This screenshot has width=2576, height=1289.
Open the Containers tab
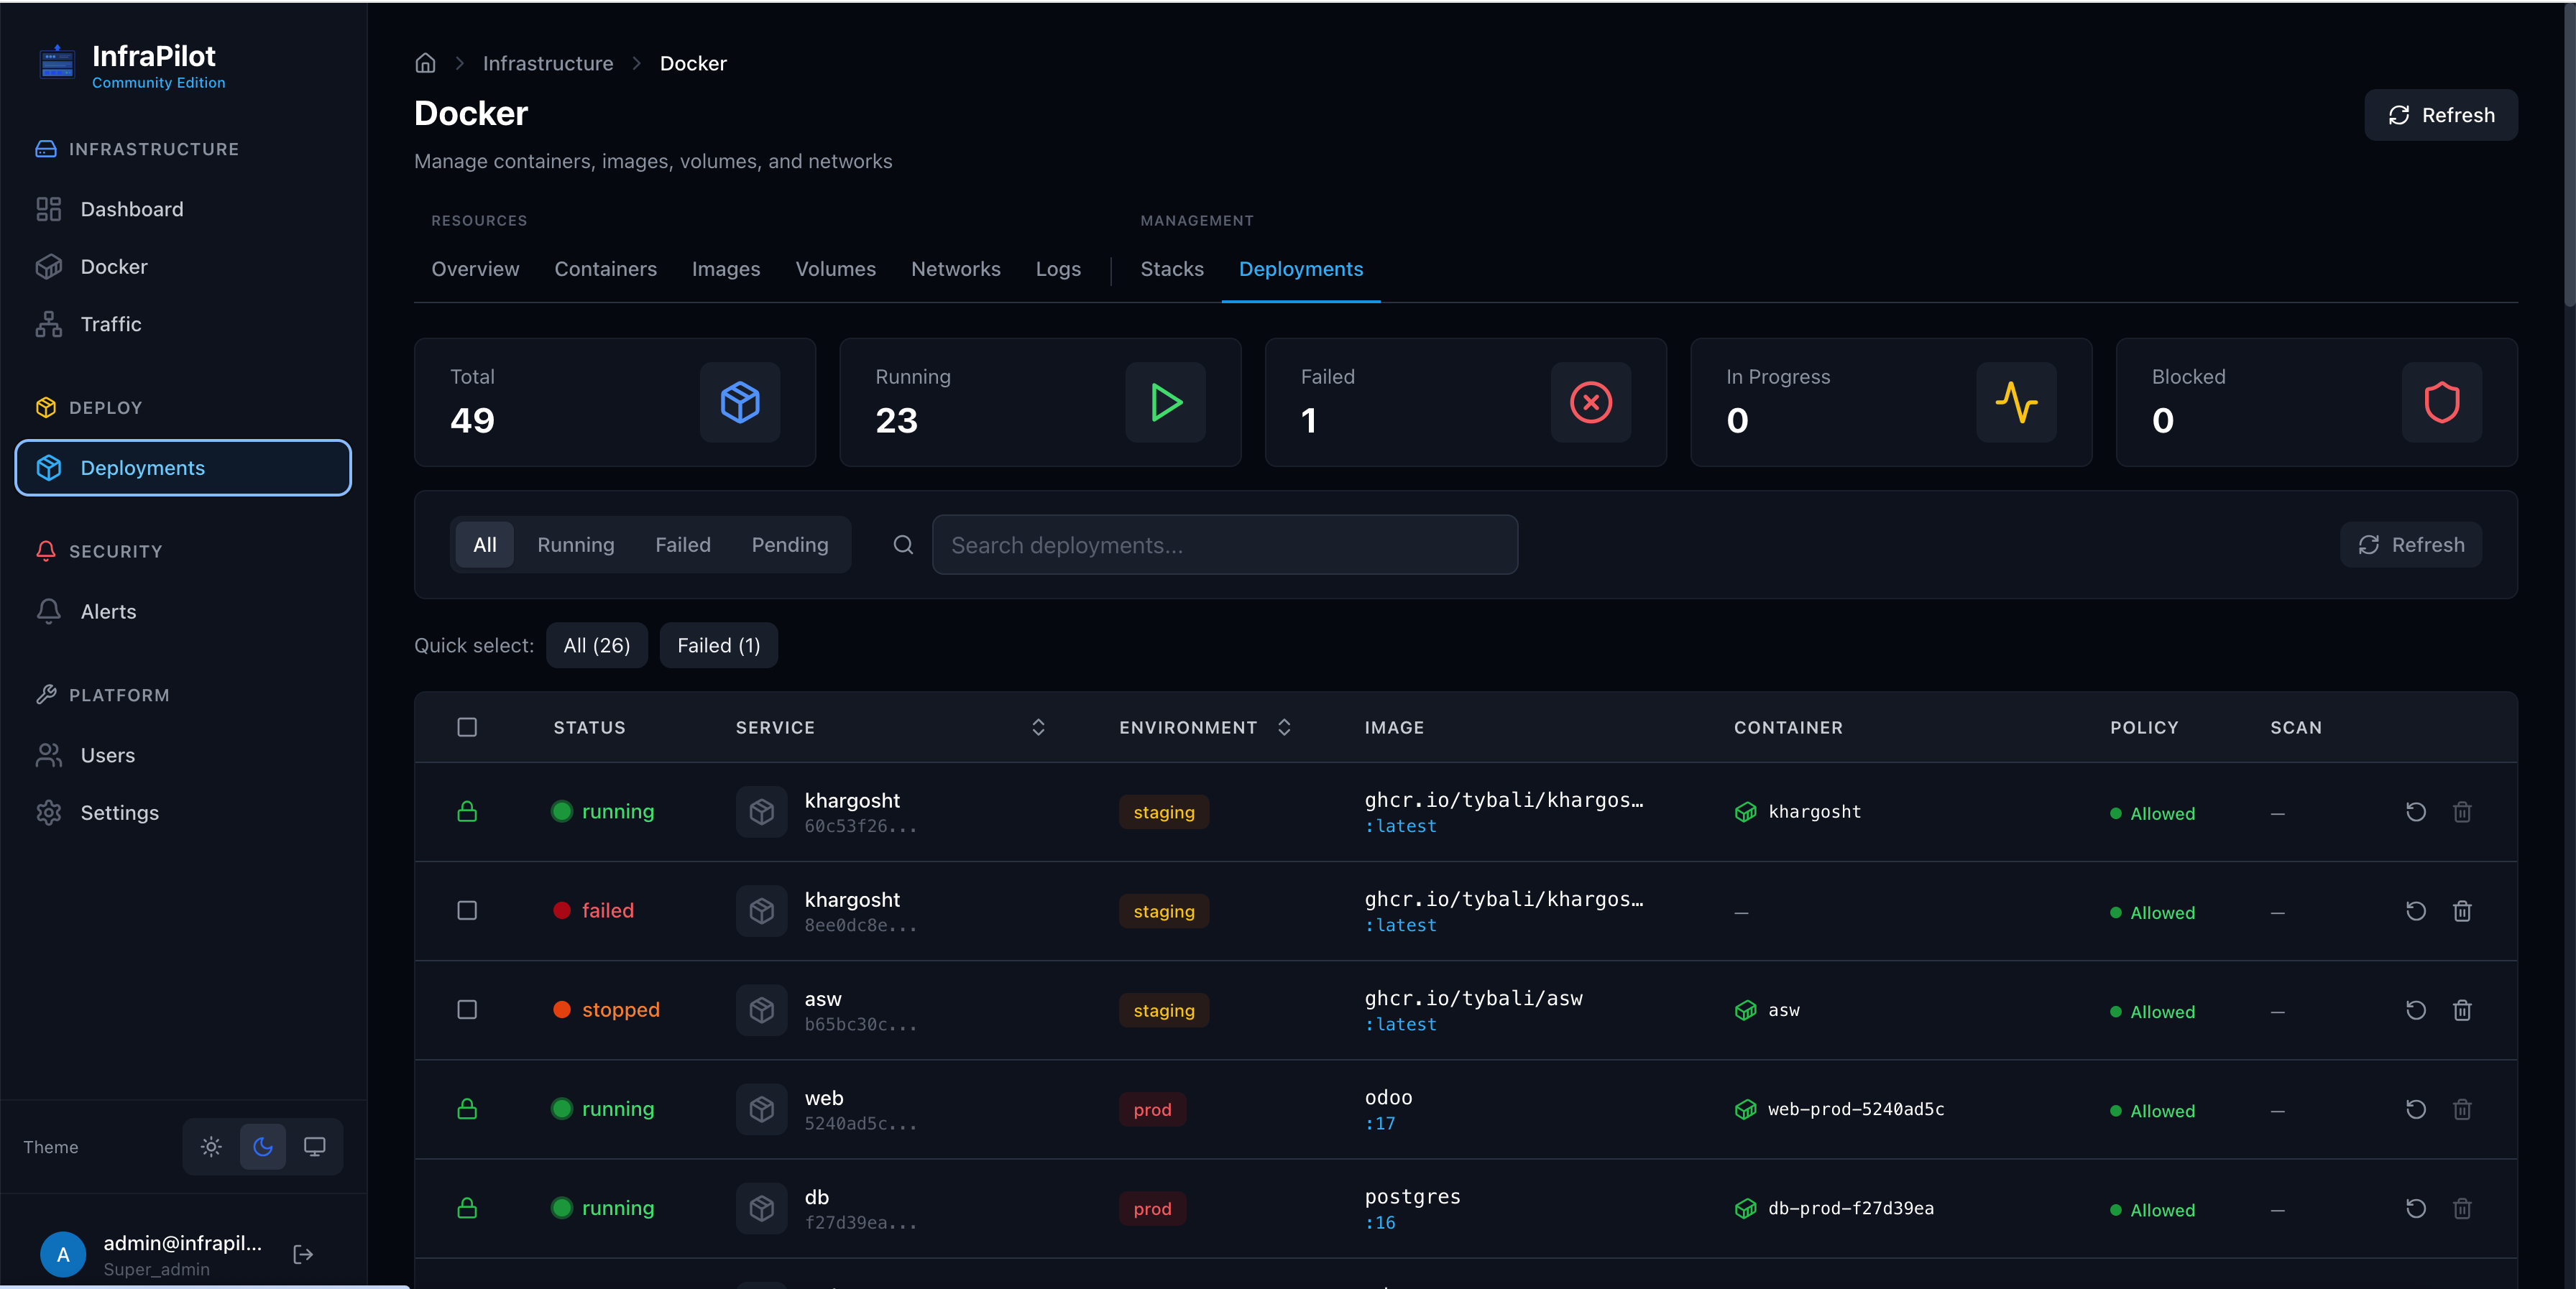[x=605, y=269]
